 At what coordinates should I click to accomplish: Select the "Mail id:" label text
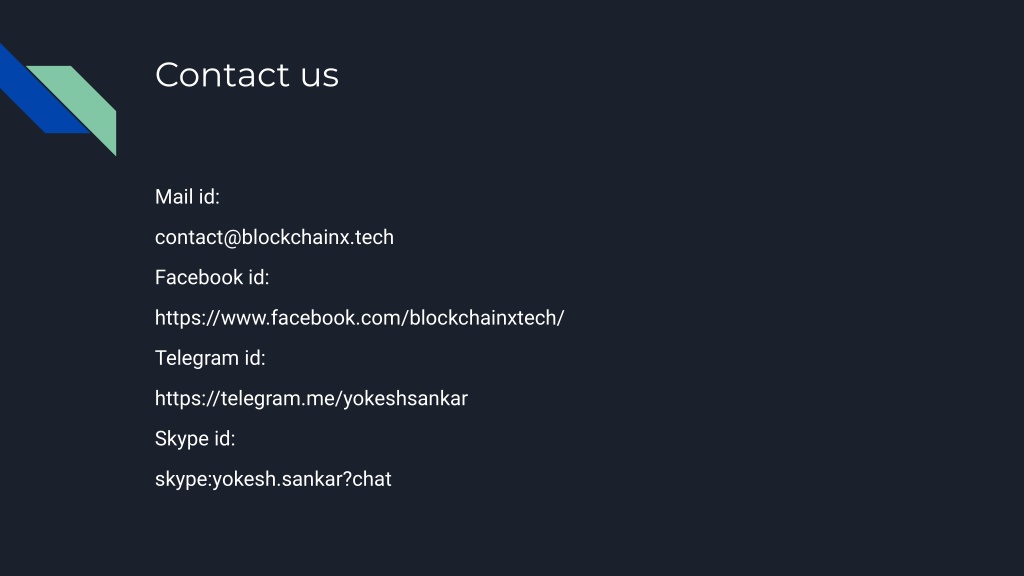pyautogui.click(x=187, y=197)
